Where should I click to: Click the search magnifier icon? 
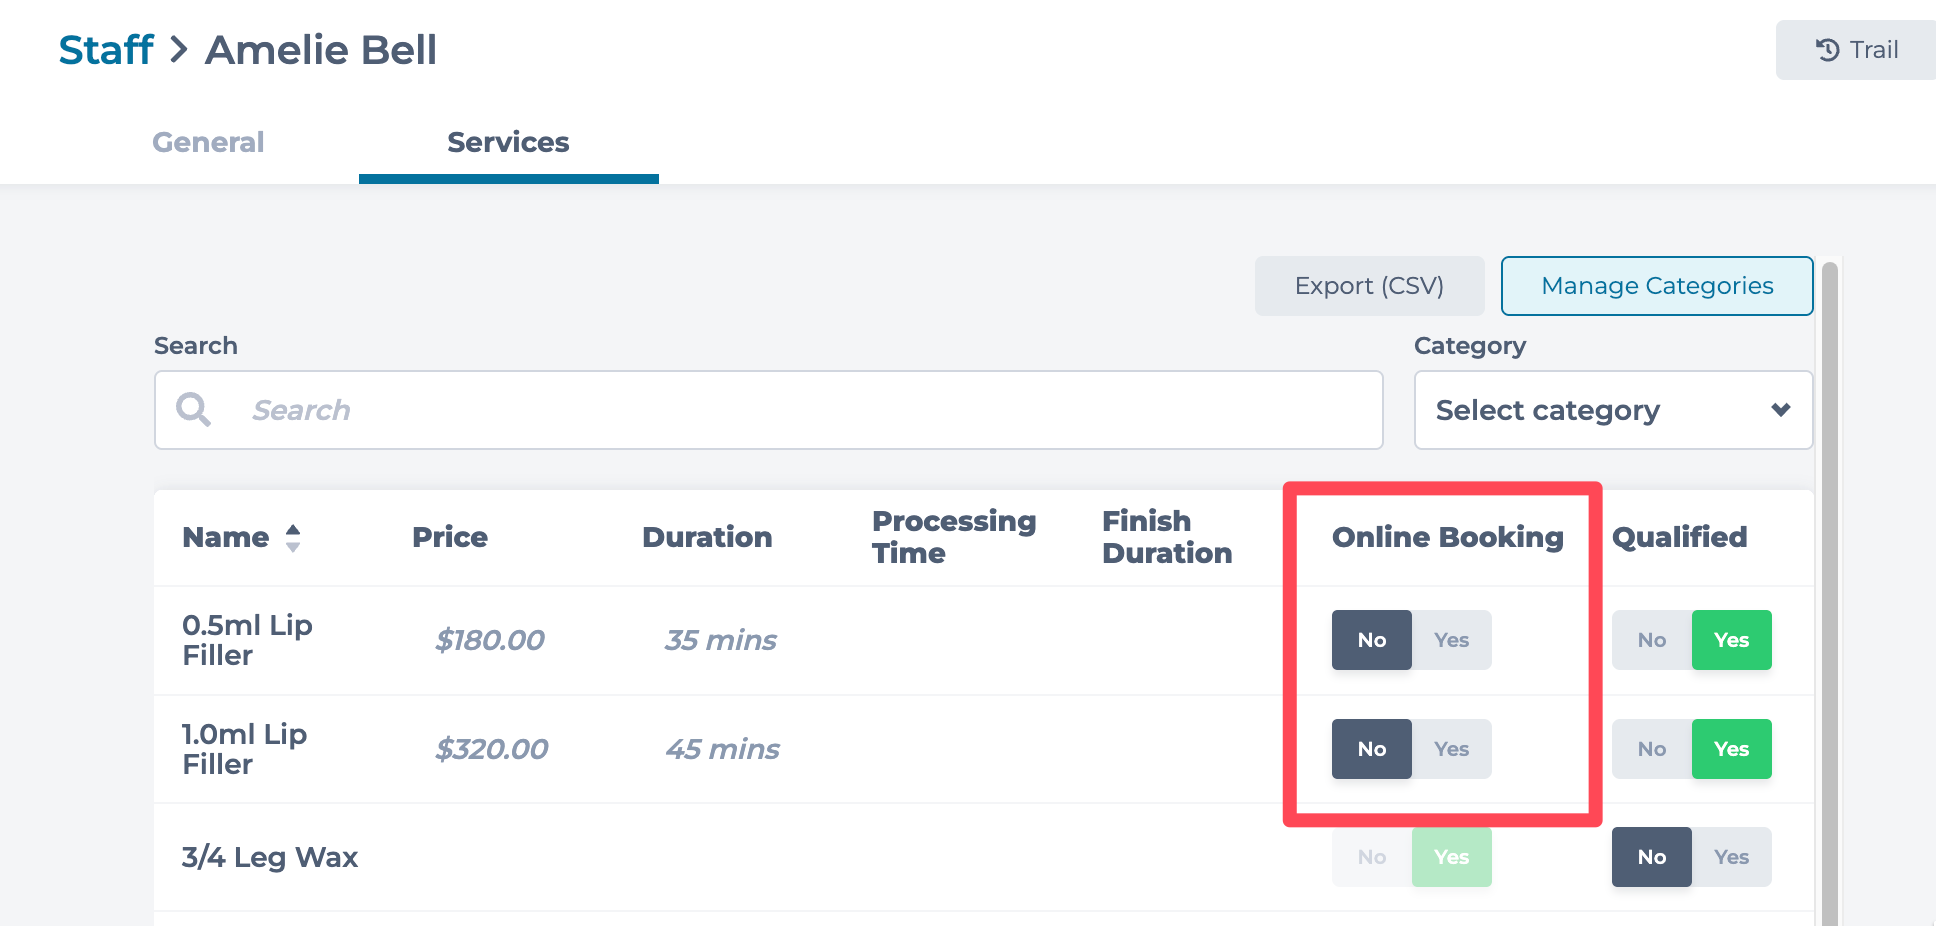pyautogui.click(x=193, y=410)
